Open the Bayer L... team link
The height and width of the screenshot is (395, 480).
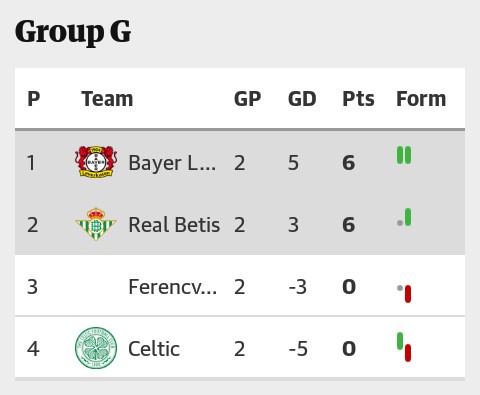pos(172,163)
